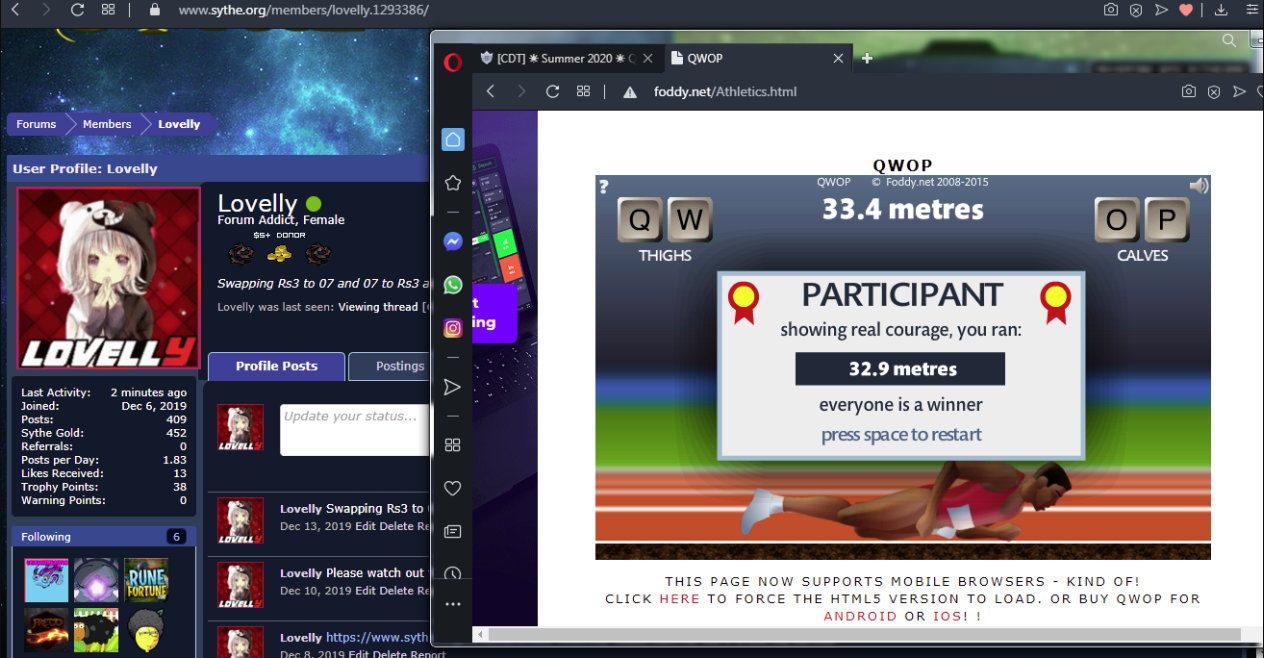Image resolution: width=1264 pixels, height=658 pixels.
Task: Open WhatsApp in the Opera sidebar
Action: (x=453, y=284)
